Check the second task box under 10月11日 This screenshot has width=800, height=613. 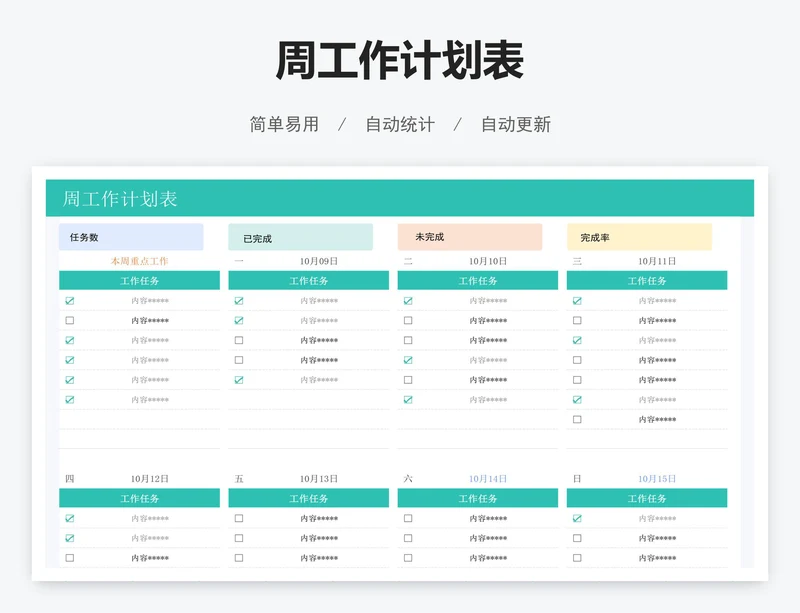[x=577, y=321]
